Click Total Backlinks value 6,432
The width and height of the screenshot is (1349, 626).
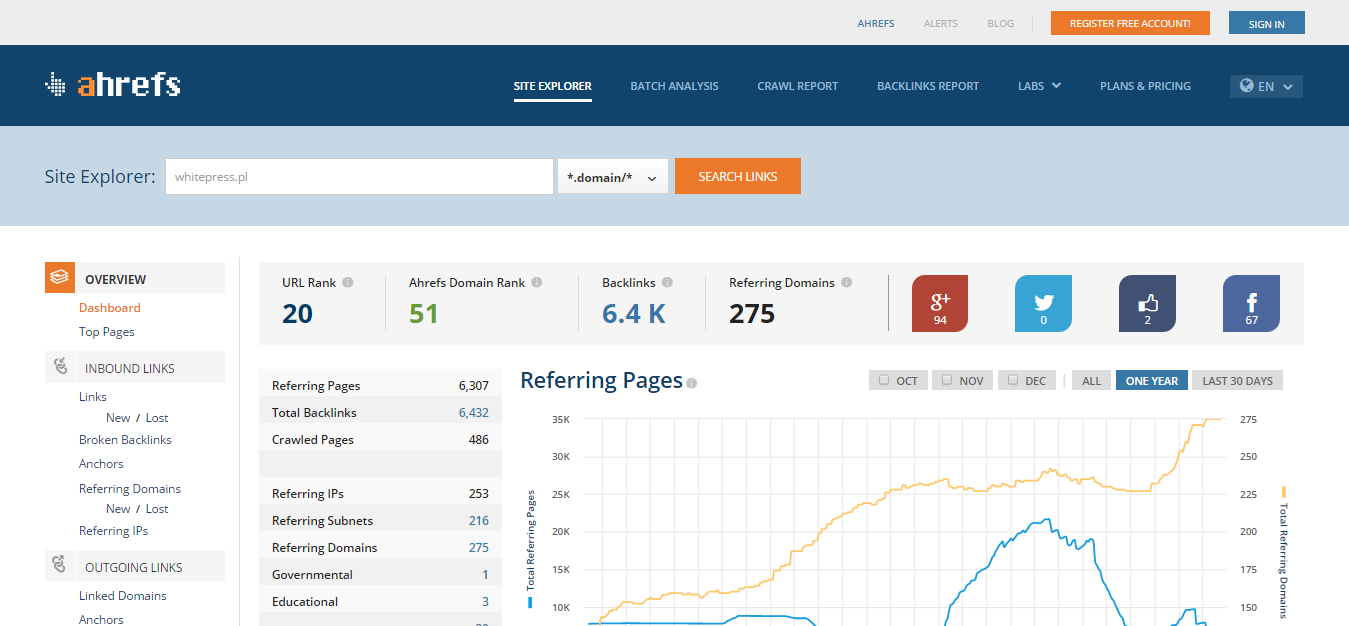click(x=474, y=412)
